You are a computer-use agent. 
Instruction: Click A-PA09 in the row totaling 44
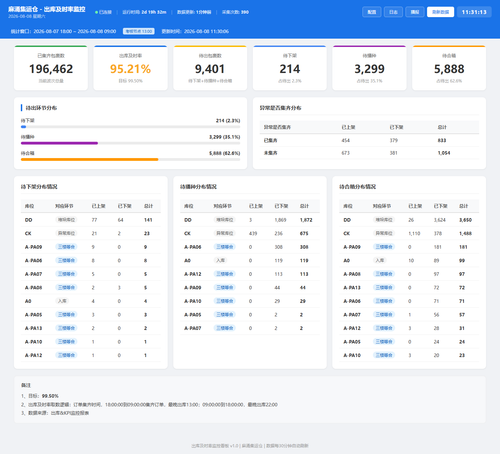[x=193, y=288]
